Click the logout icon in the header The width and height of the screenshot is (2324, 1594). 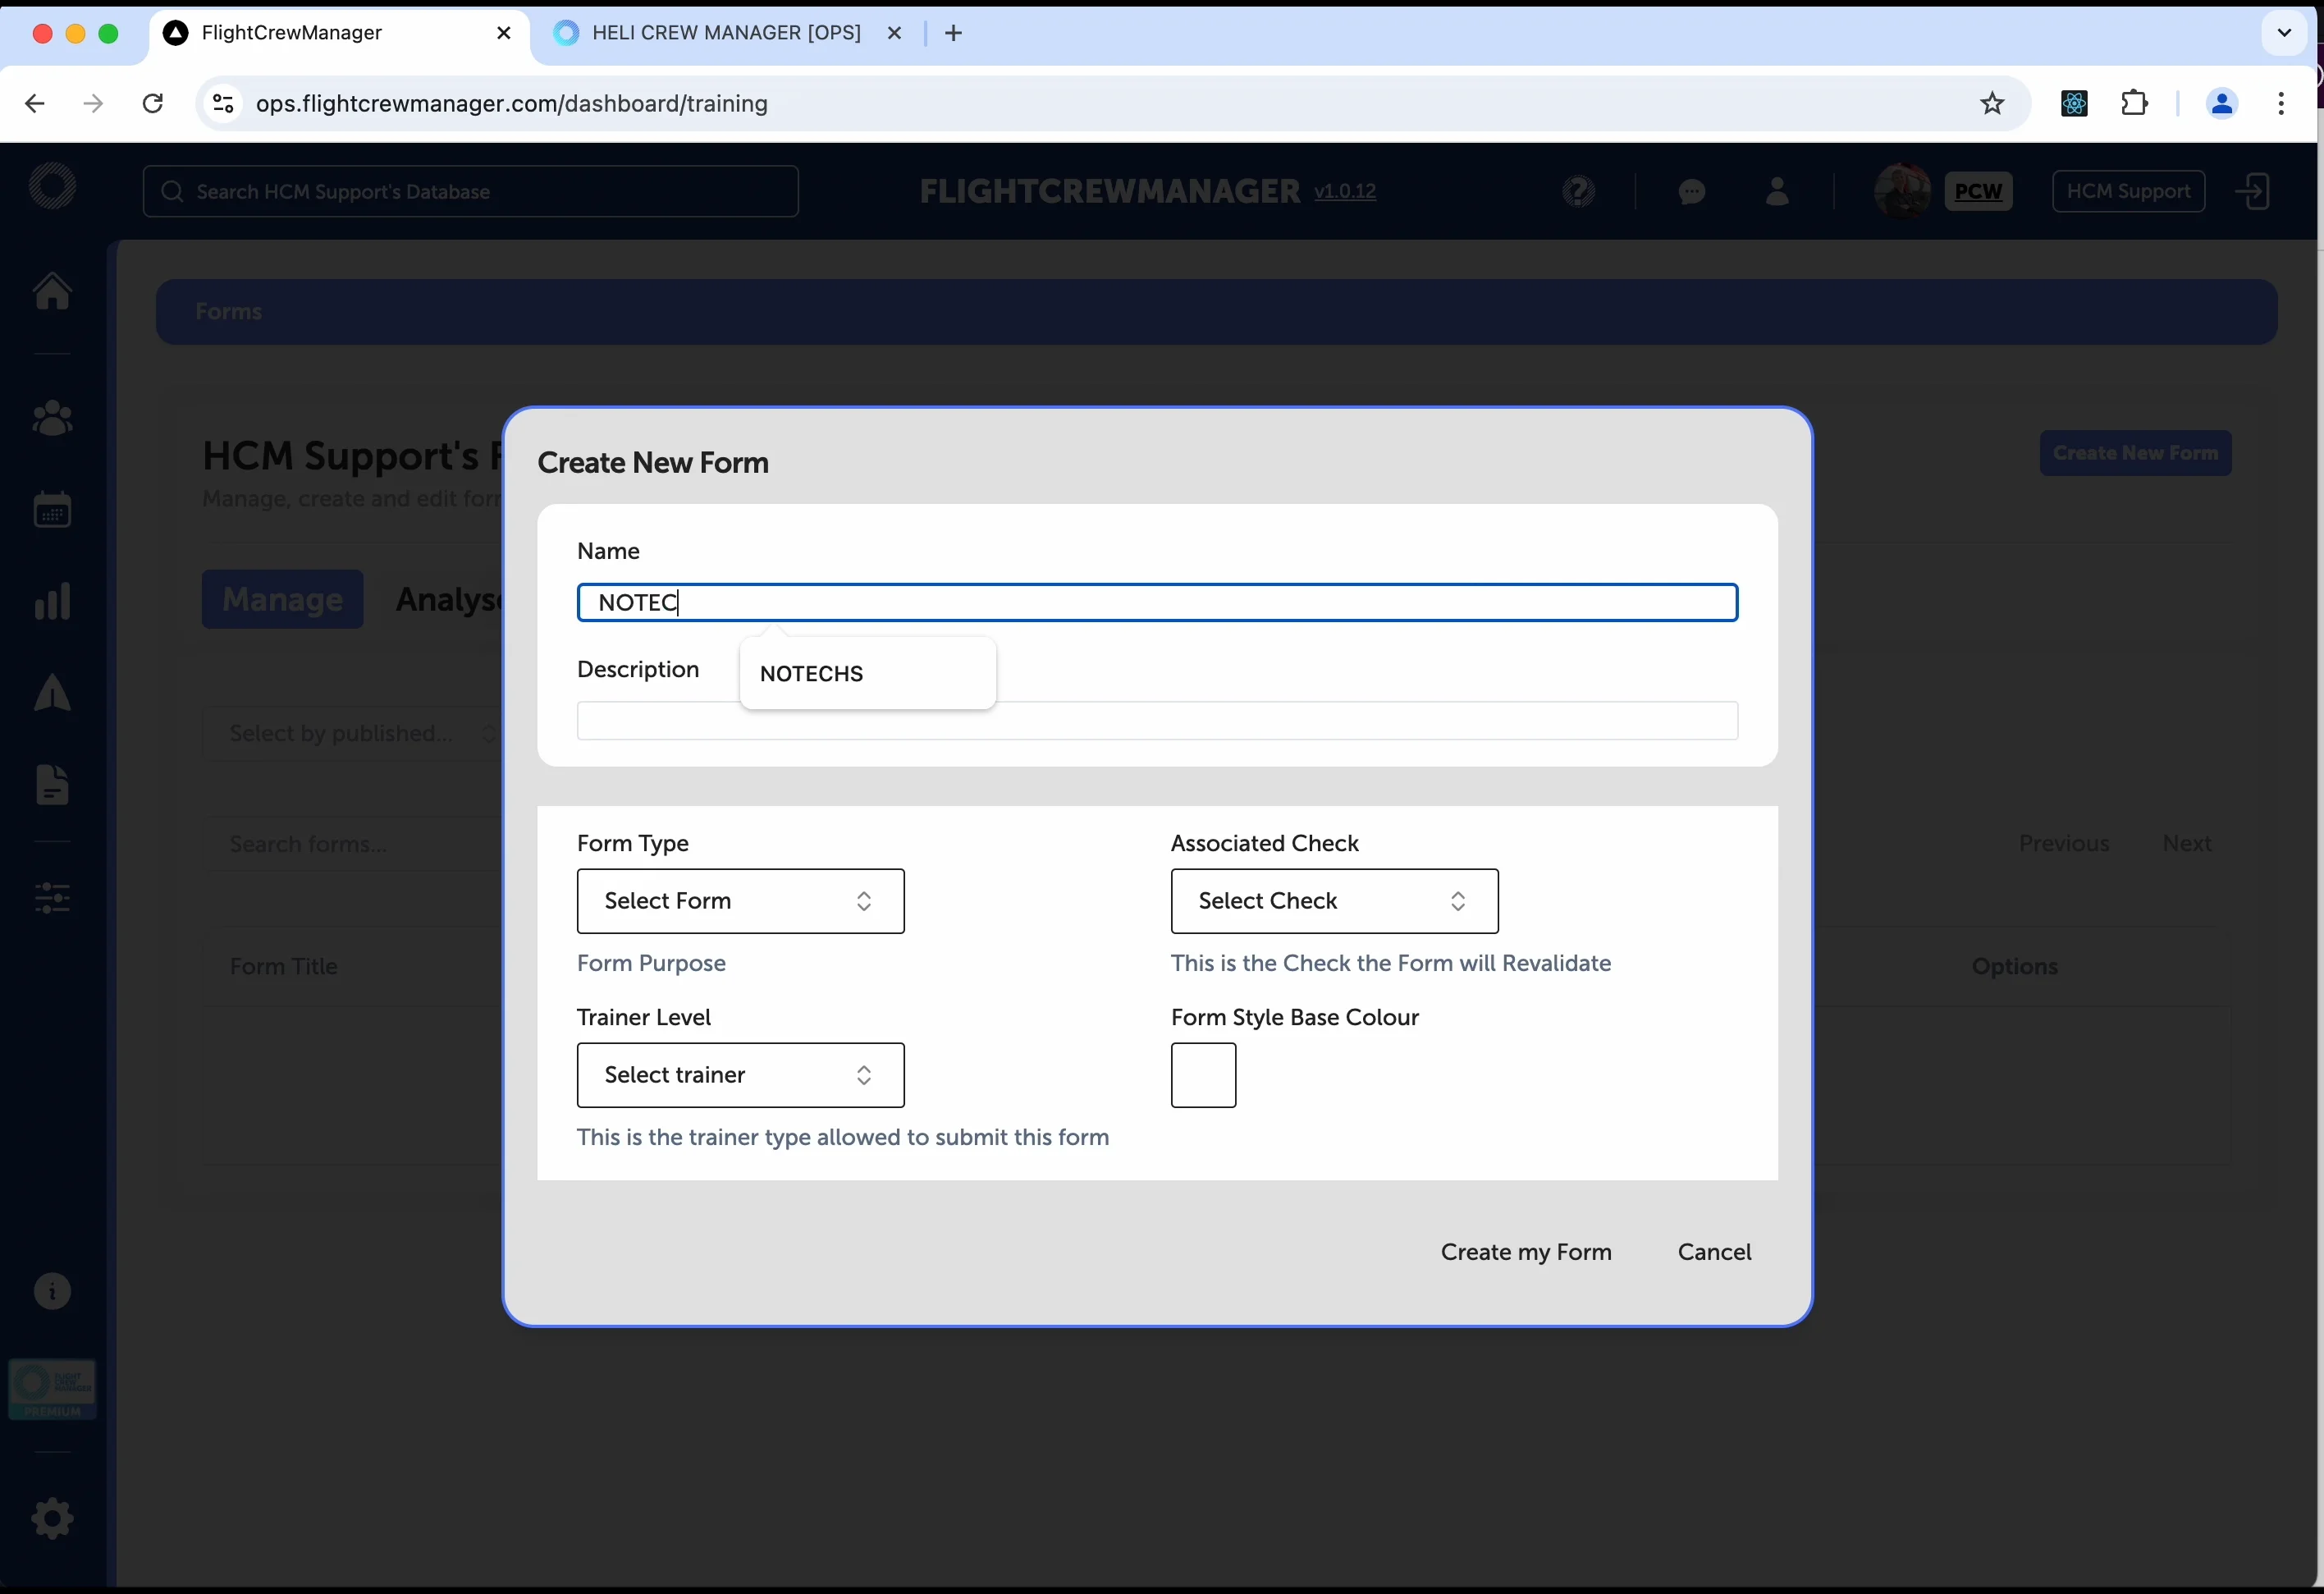tap(2253, 191)
